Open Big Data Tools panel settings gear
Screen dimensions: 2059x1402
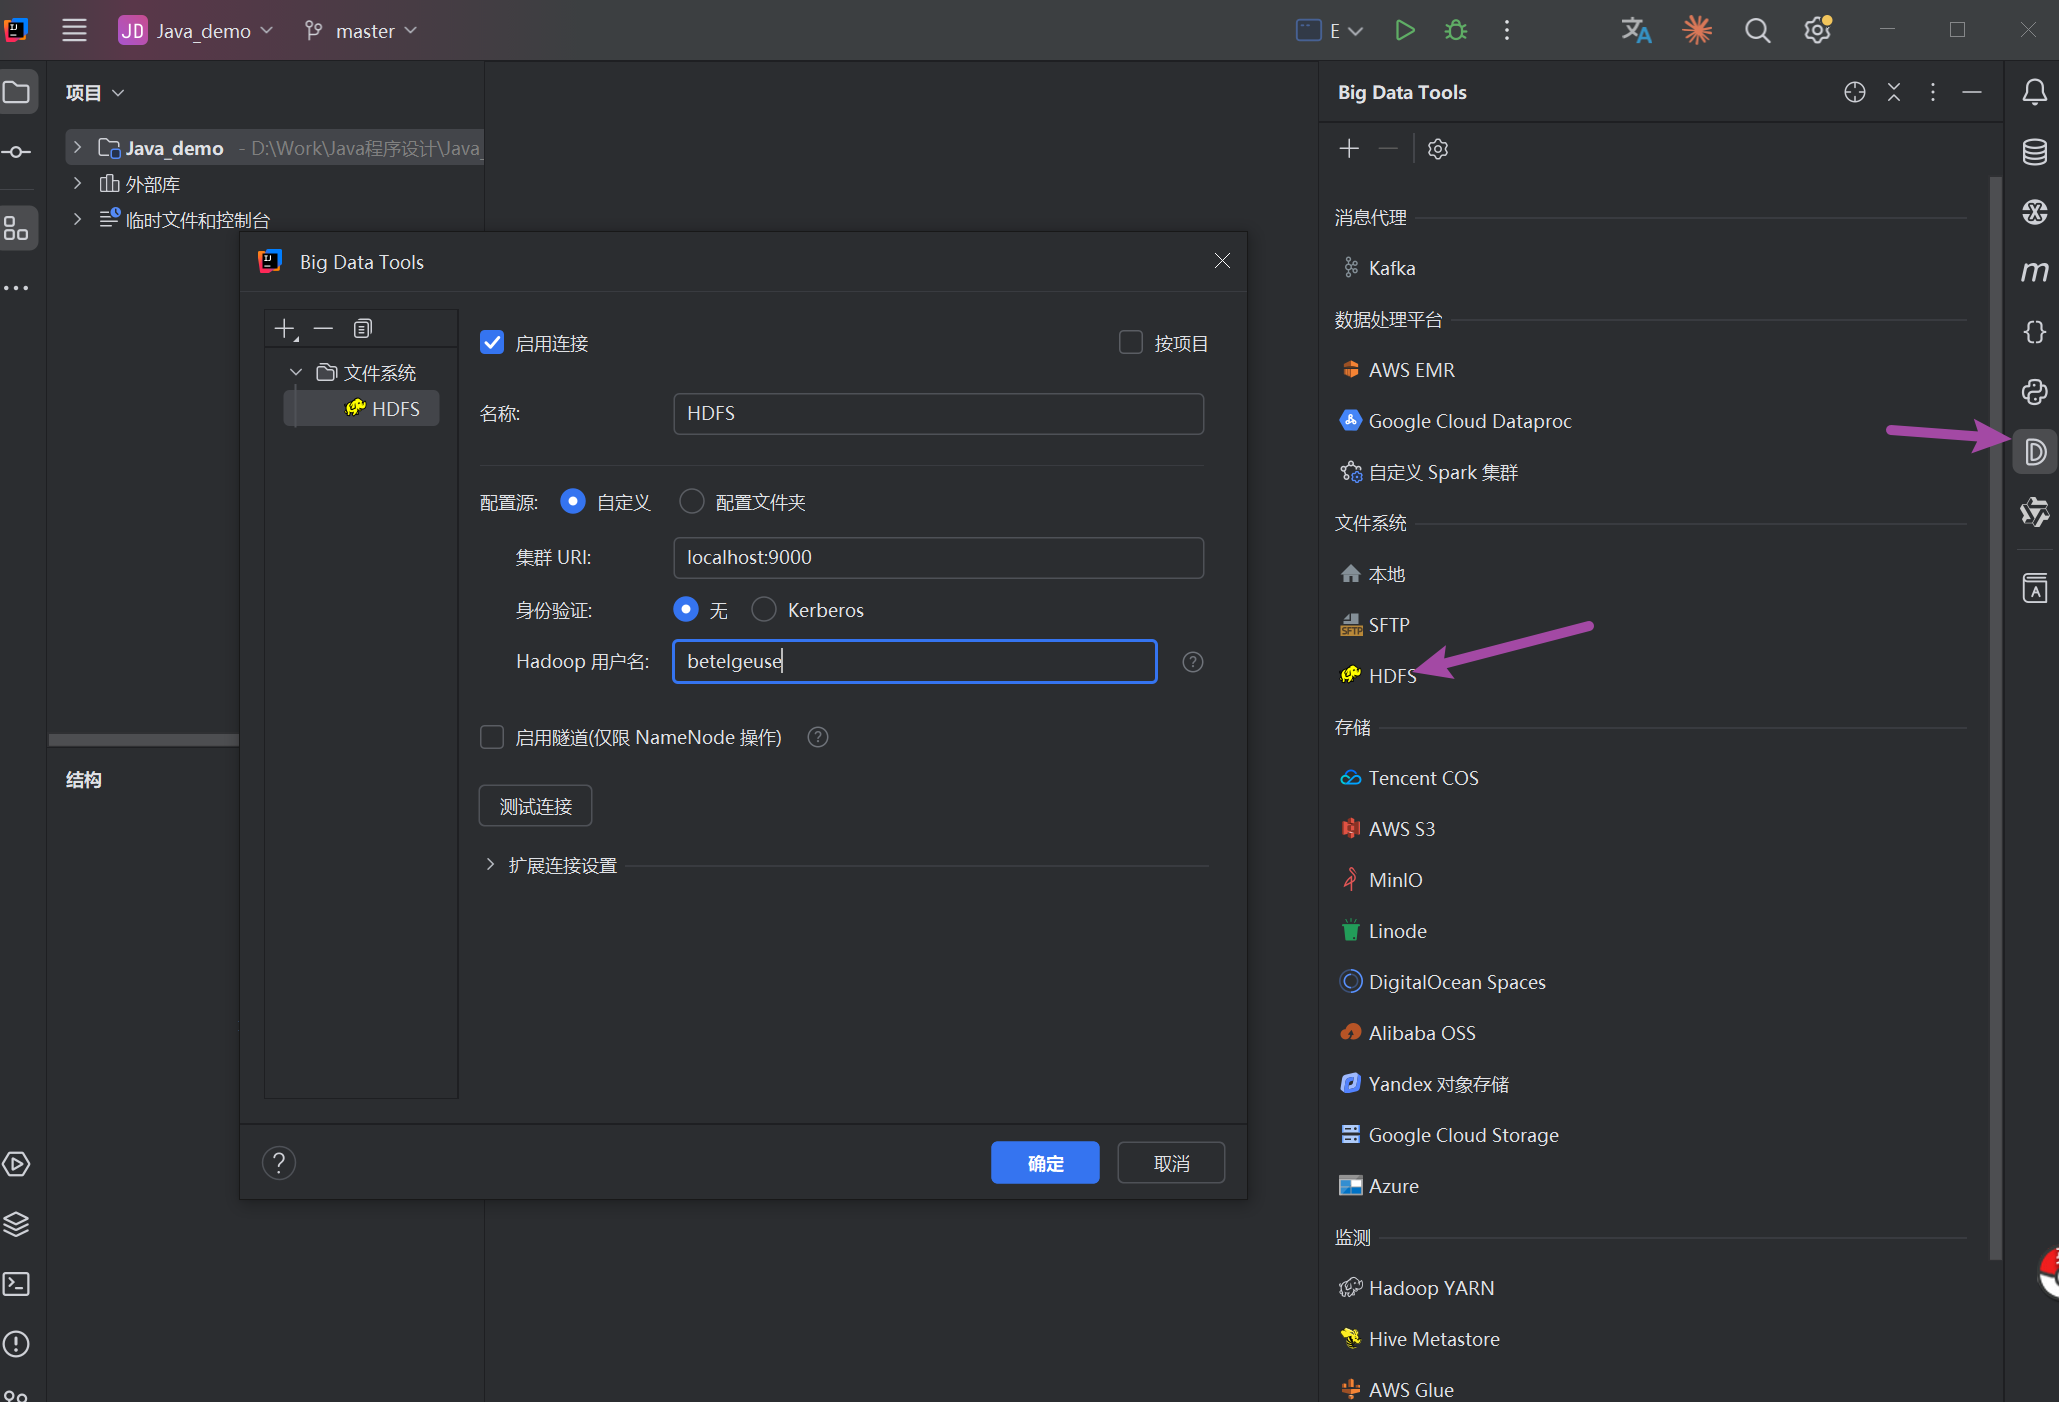point(1438,149)
